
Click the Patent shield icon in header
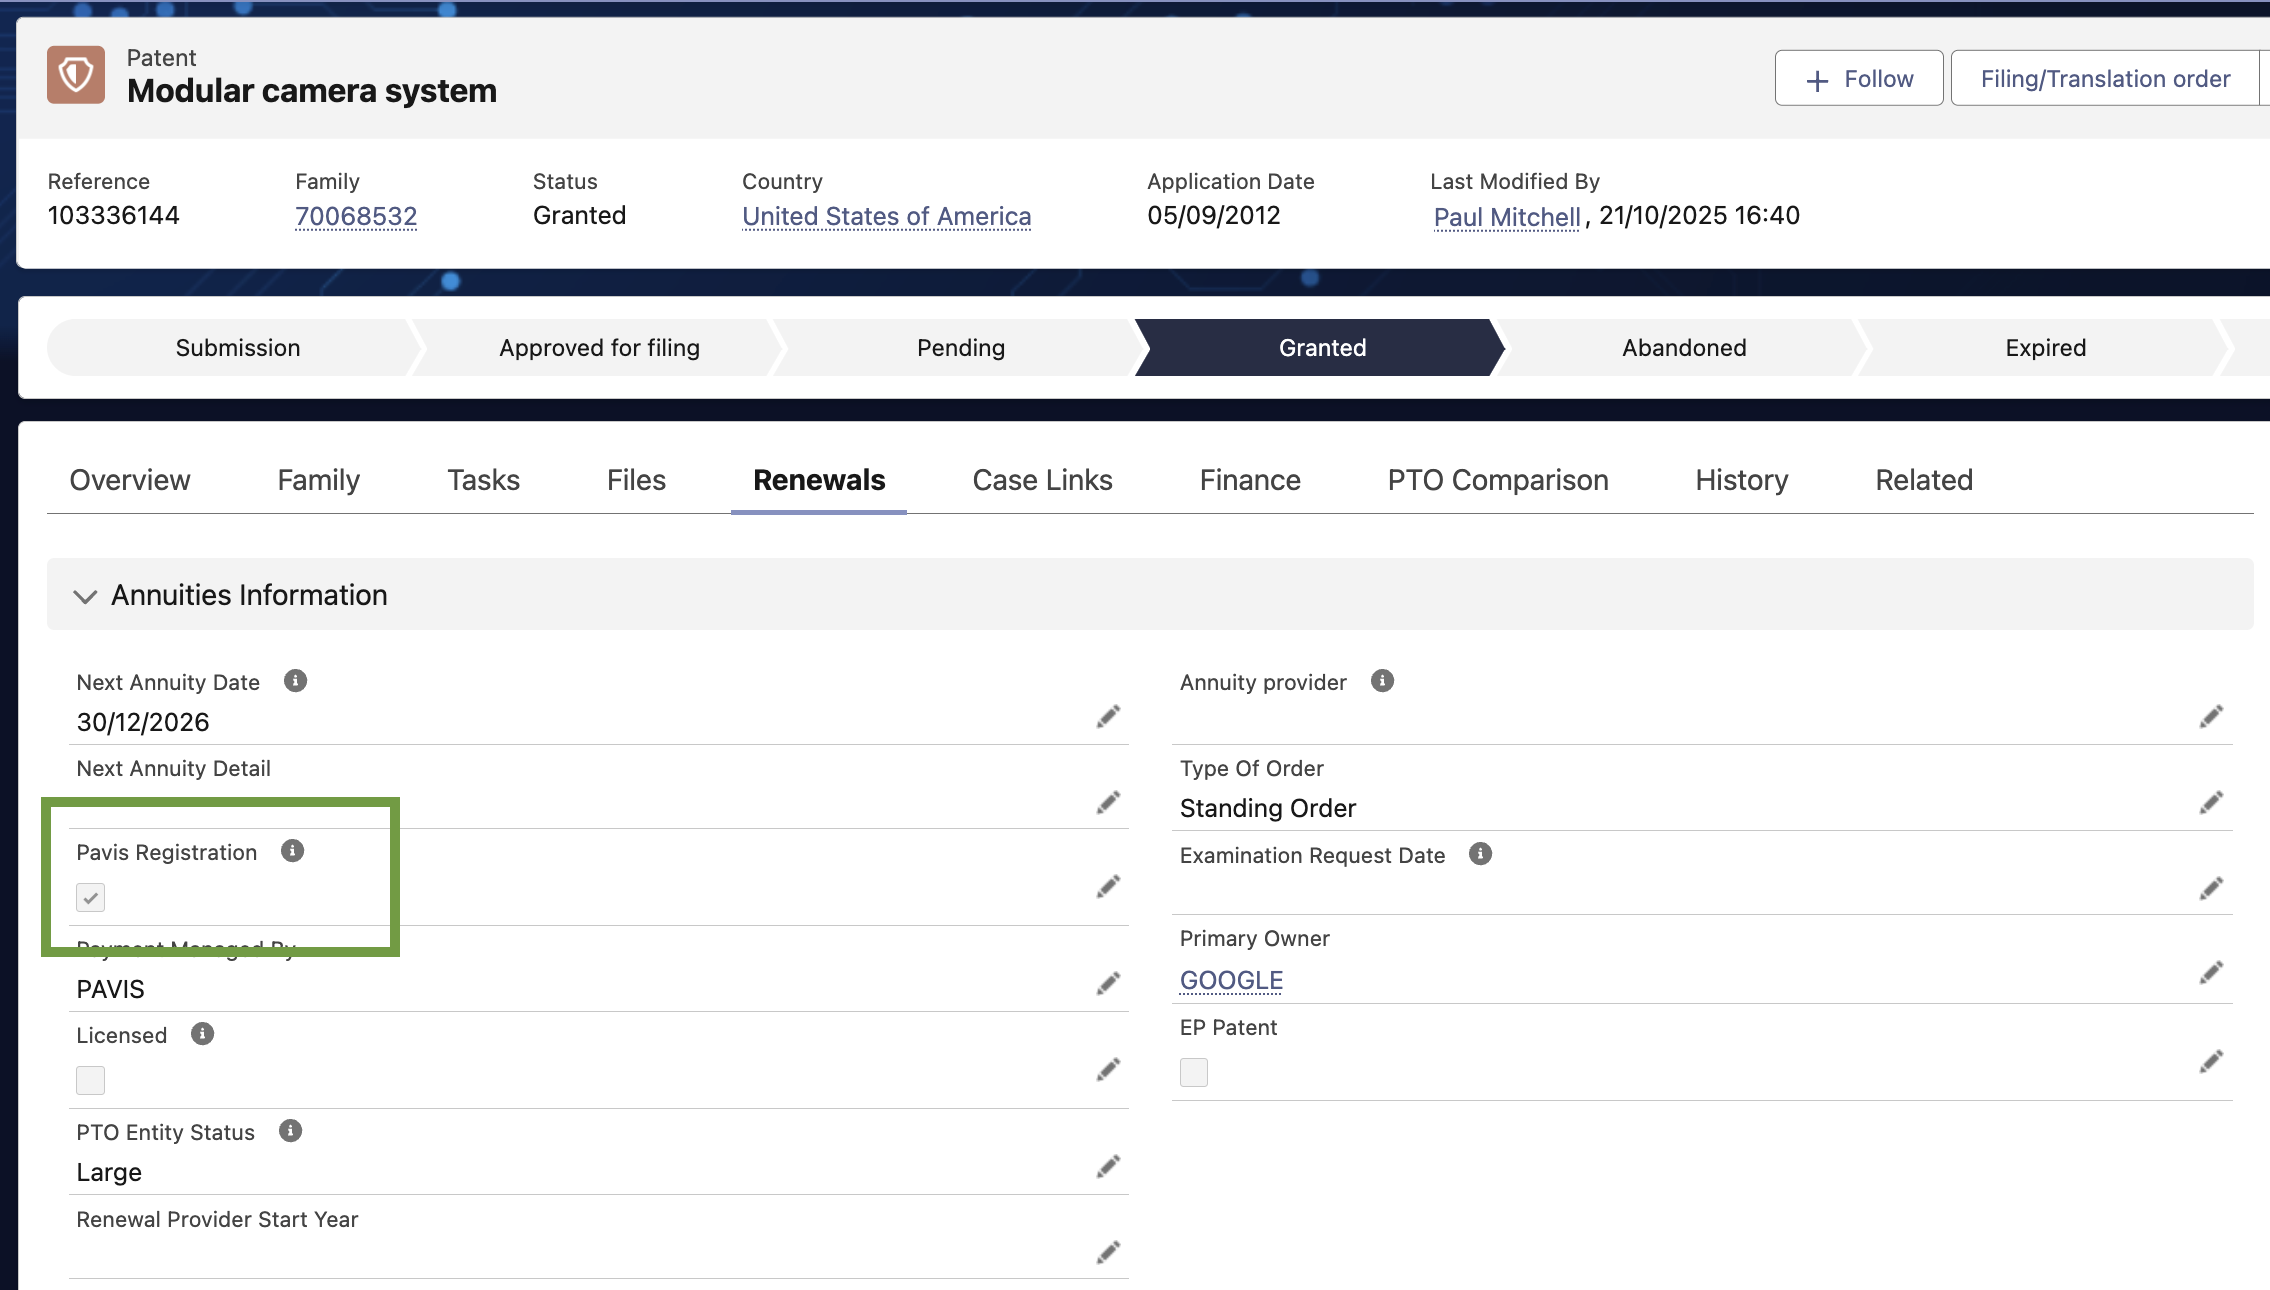76,75
